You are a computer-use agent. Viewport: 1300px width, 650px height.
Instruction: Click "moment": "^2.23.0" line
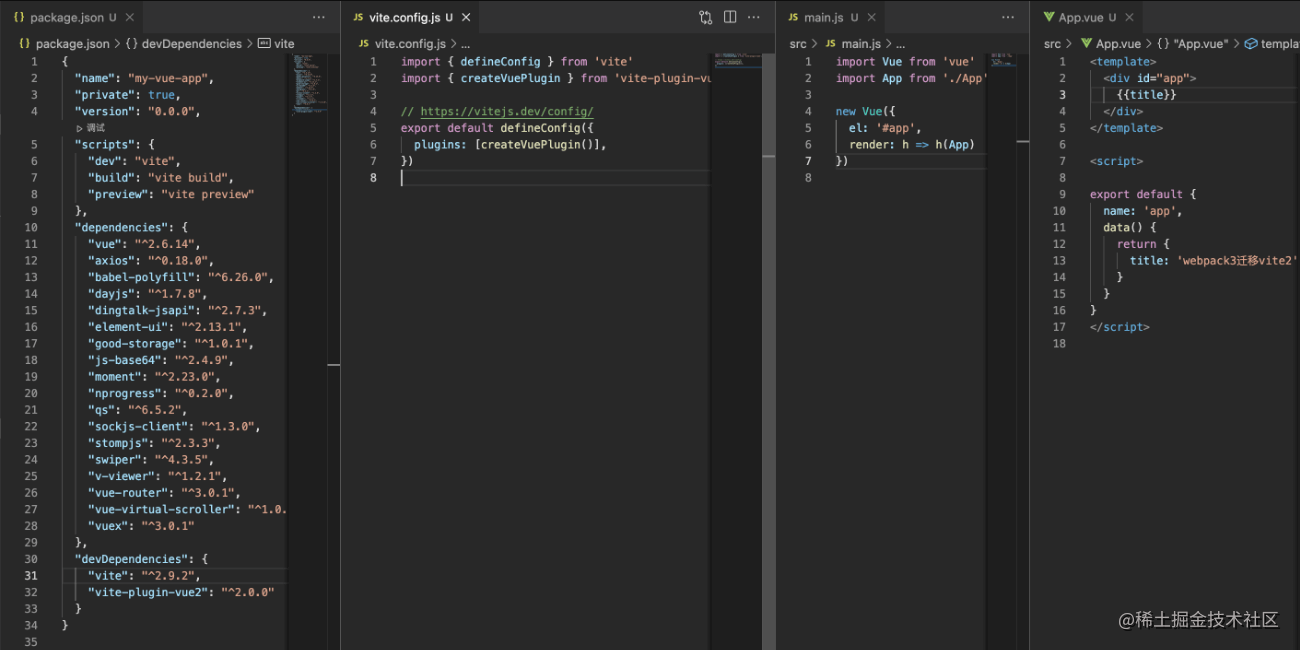pos(154,377)
